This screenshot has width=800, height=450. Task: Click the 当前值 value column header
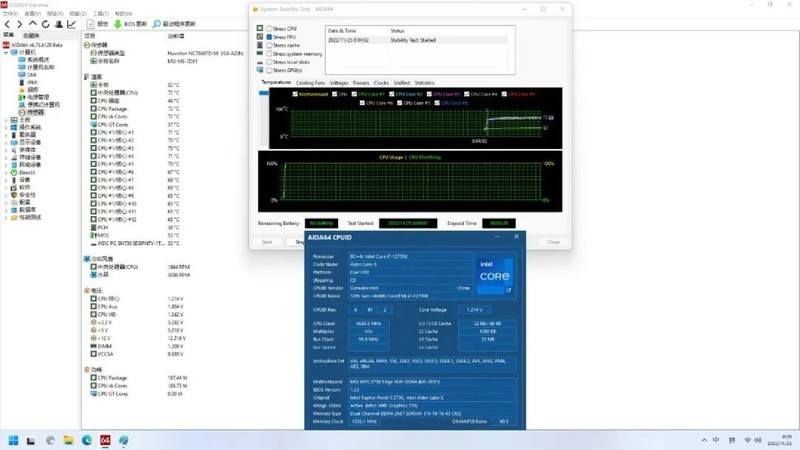pyautogui.click(x=176, y=36)
